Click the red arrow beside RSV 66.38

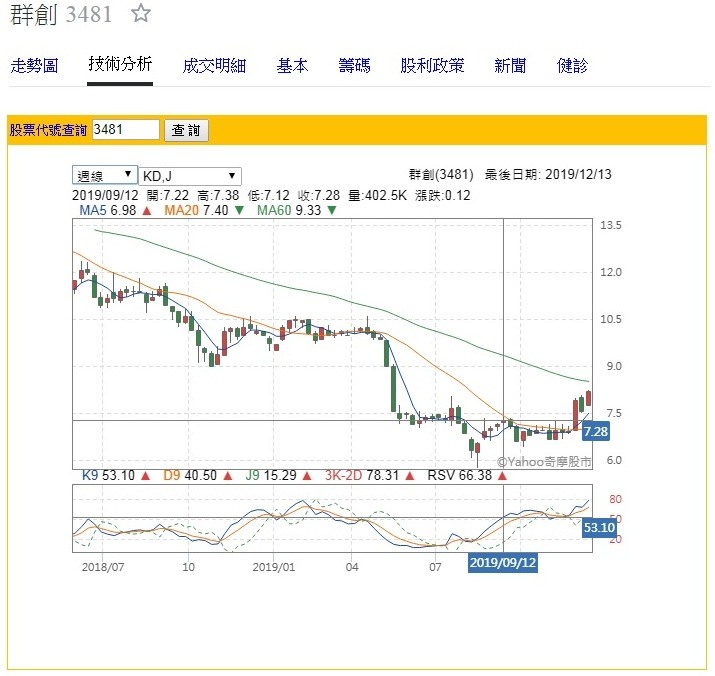click(501, 476)
